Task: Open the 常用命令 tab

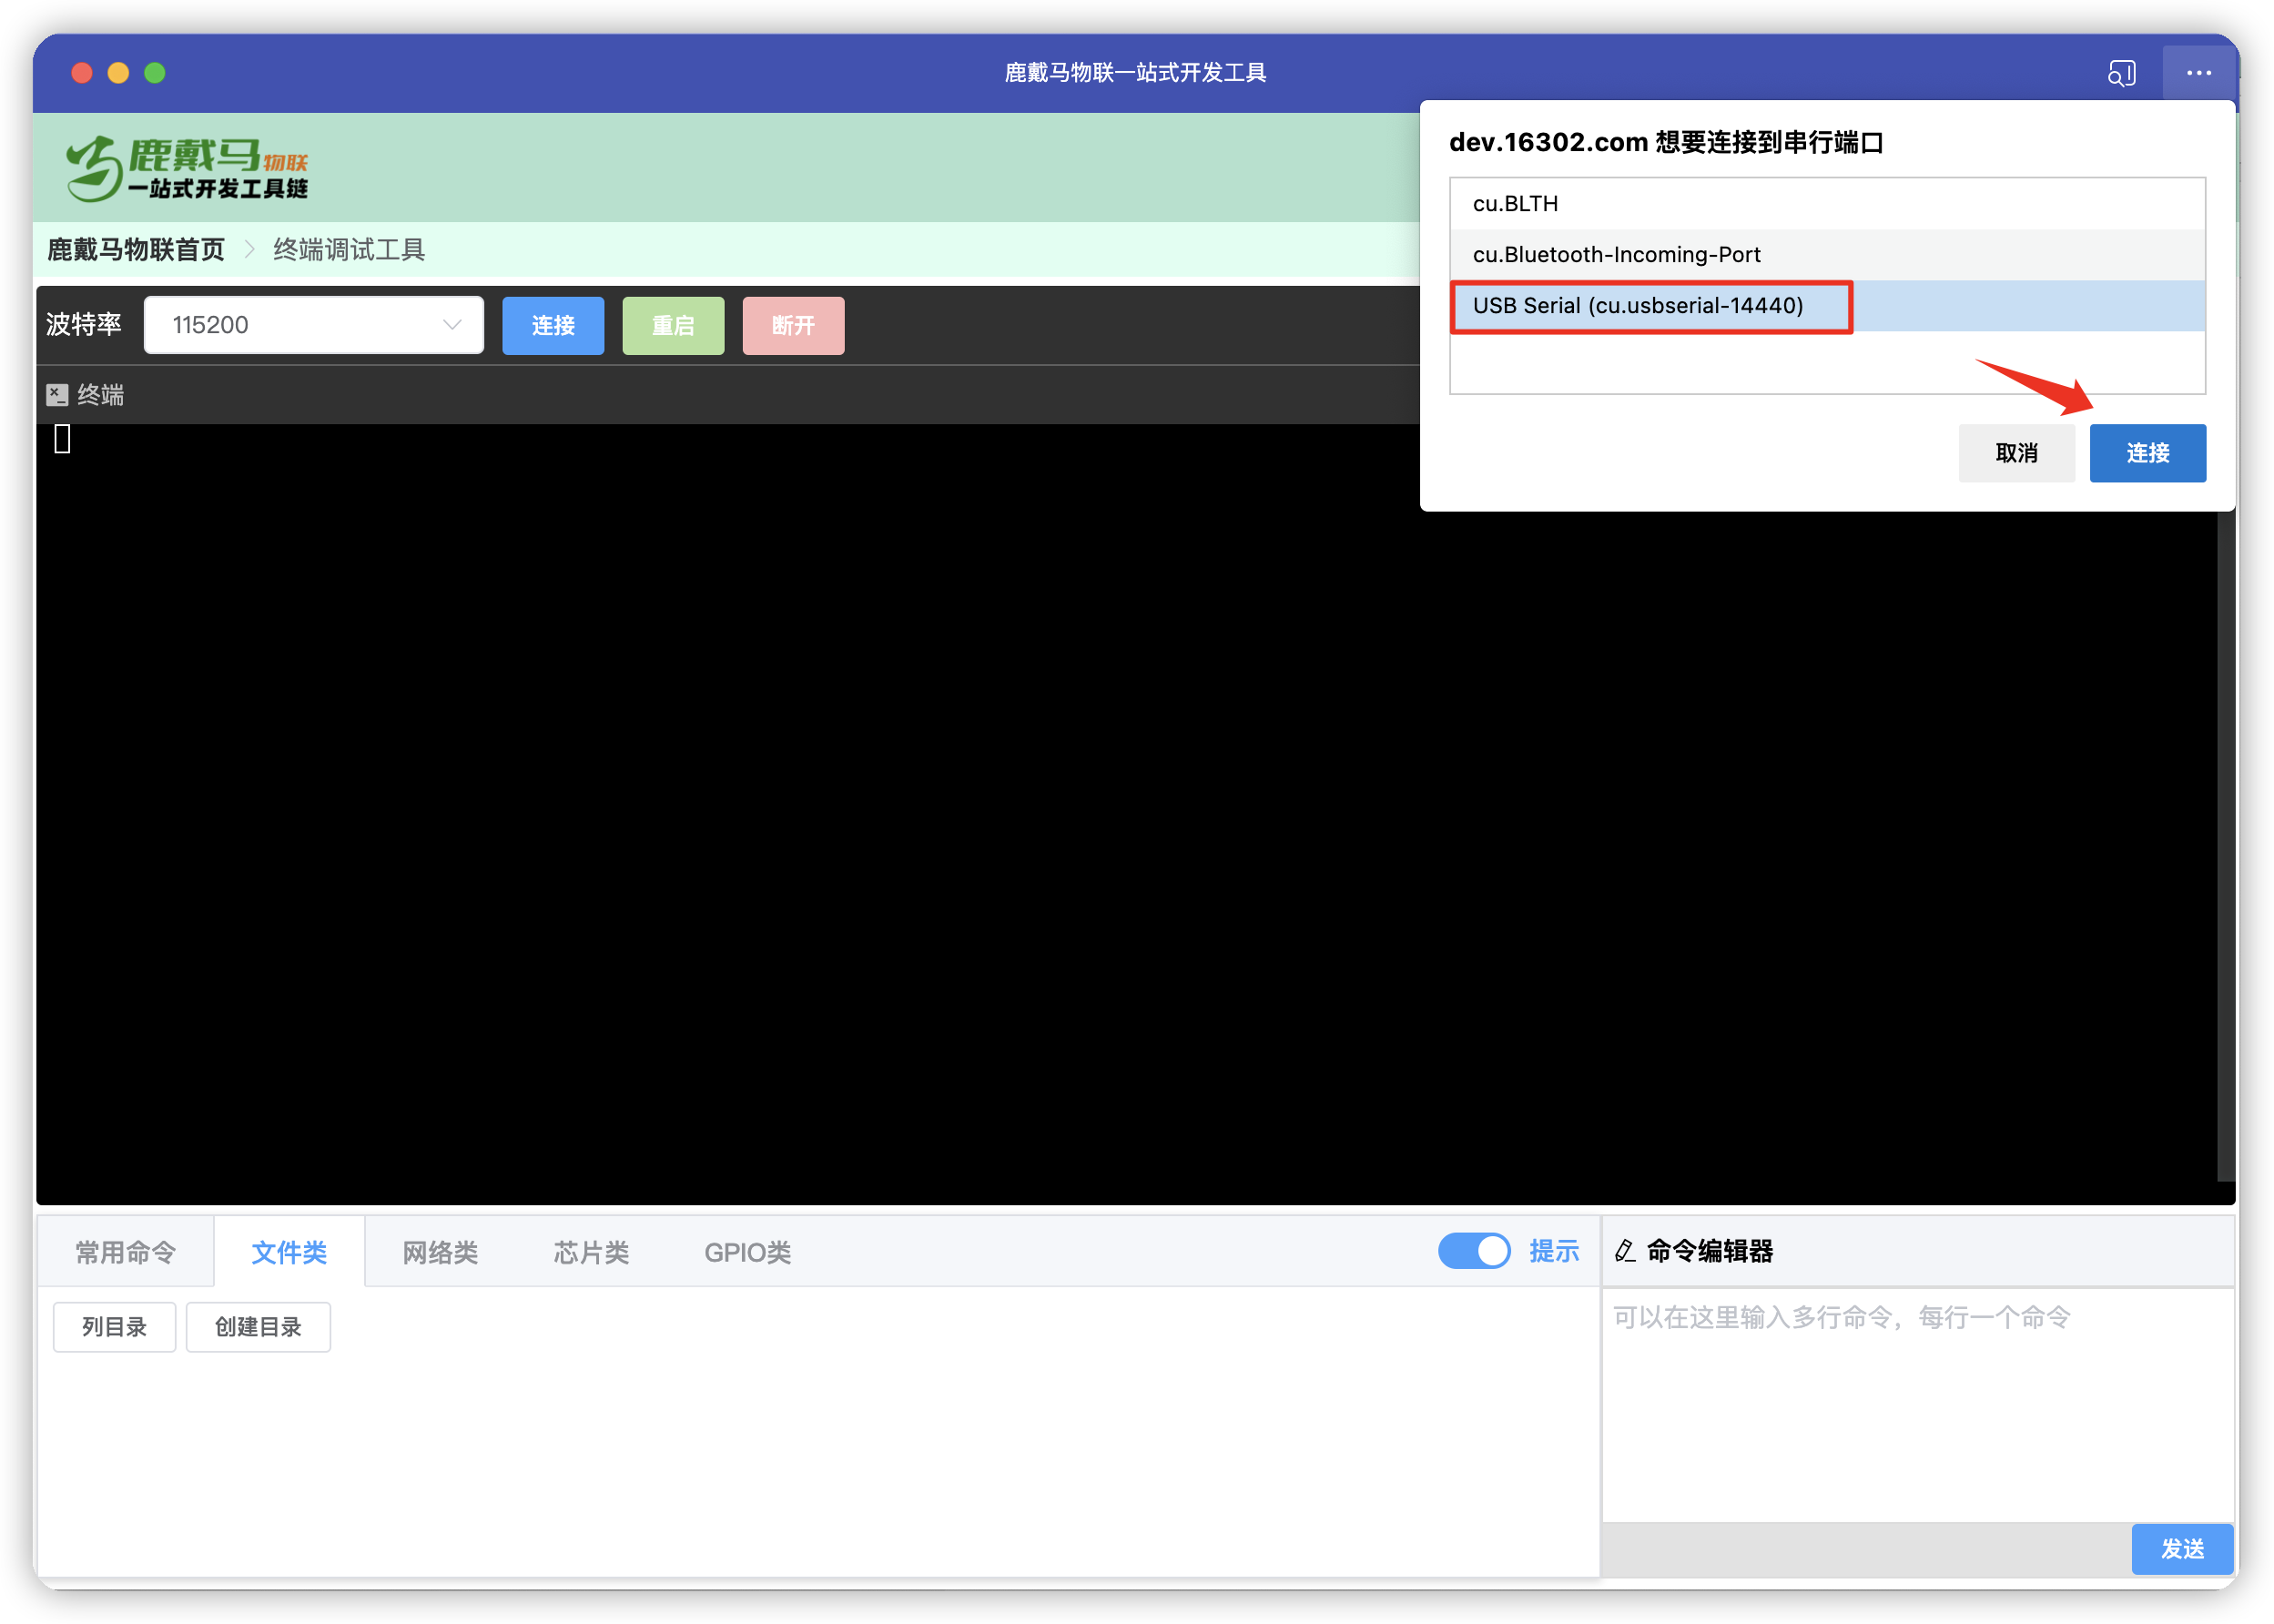Action: point(126,1252)
